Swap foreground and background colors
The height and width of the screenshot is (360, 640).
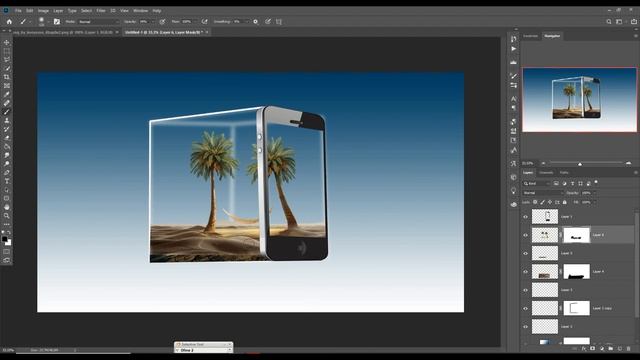tap(9, 233)
